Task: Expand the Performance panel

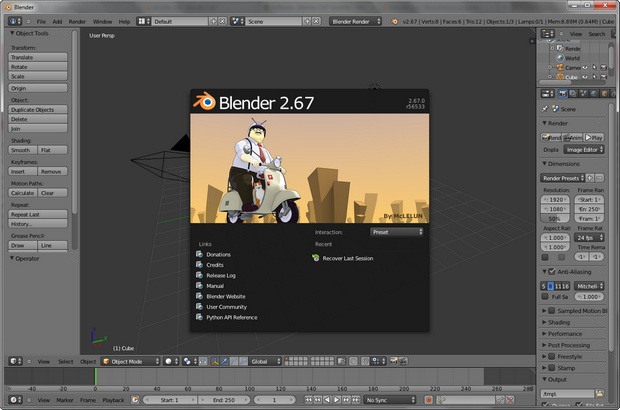Action: (564, 334)
